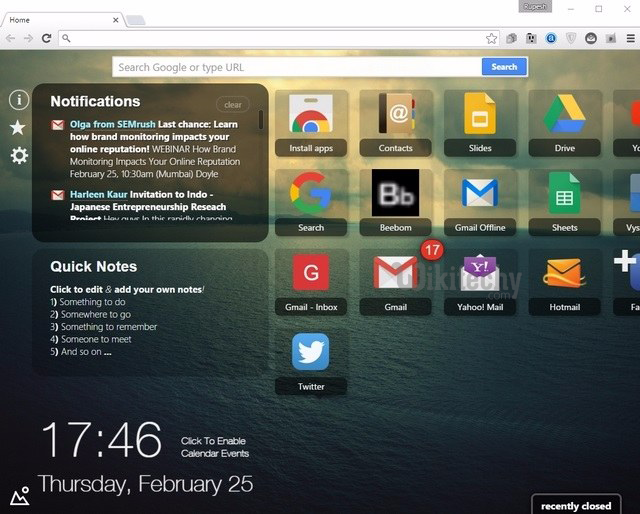Launch Yahoo! Mail app
Viewport: 640px width, 514px height.
tap(480, 280)
